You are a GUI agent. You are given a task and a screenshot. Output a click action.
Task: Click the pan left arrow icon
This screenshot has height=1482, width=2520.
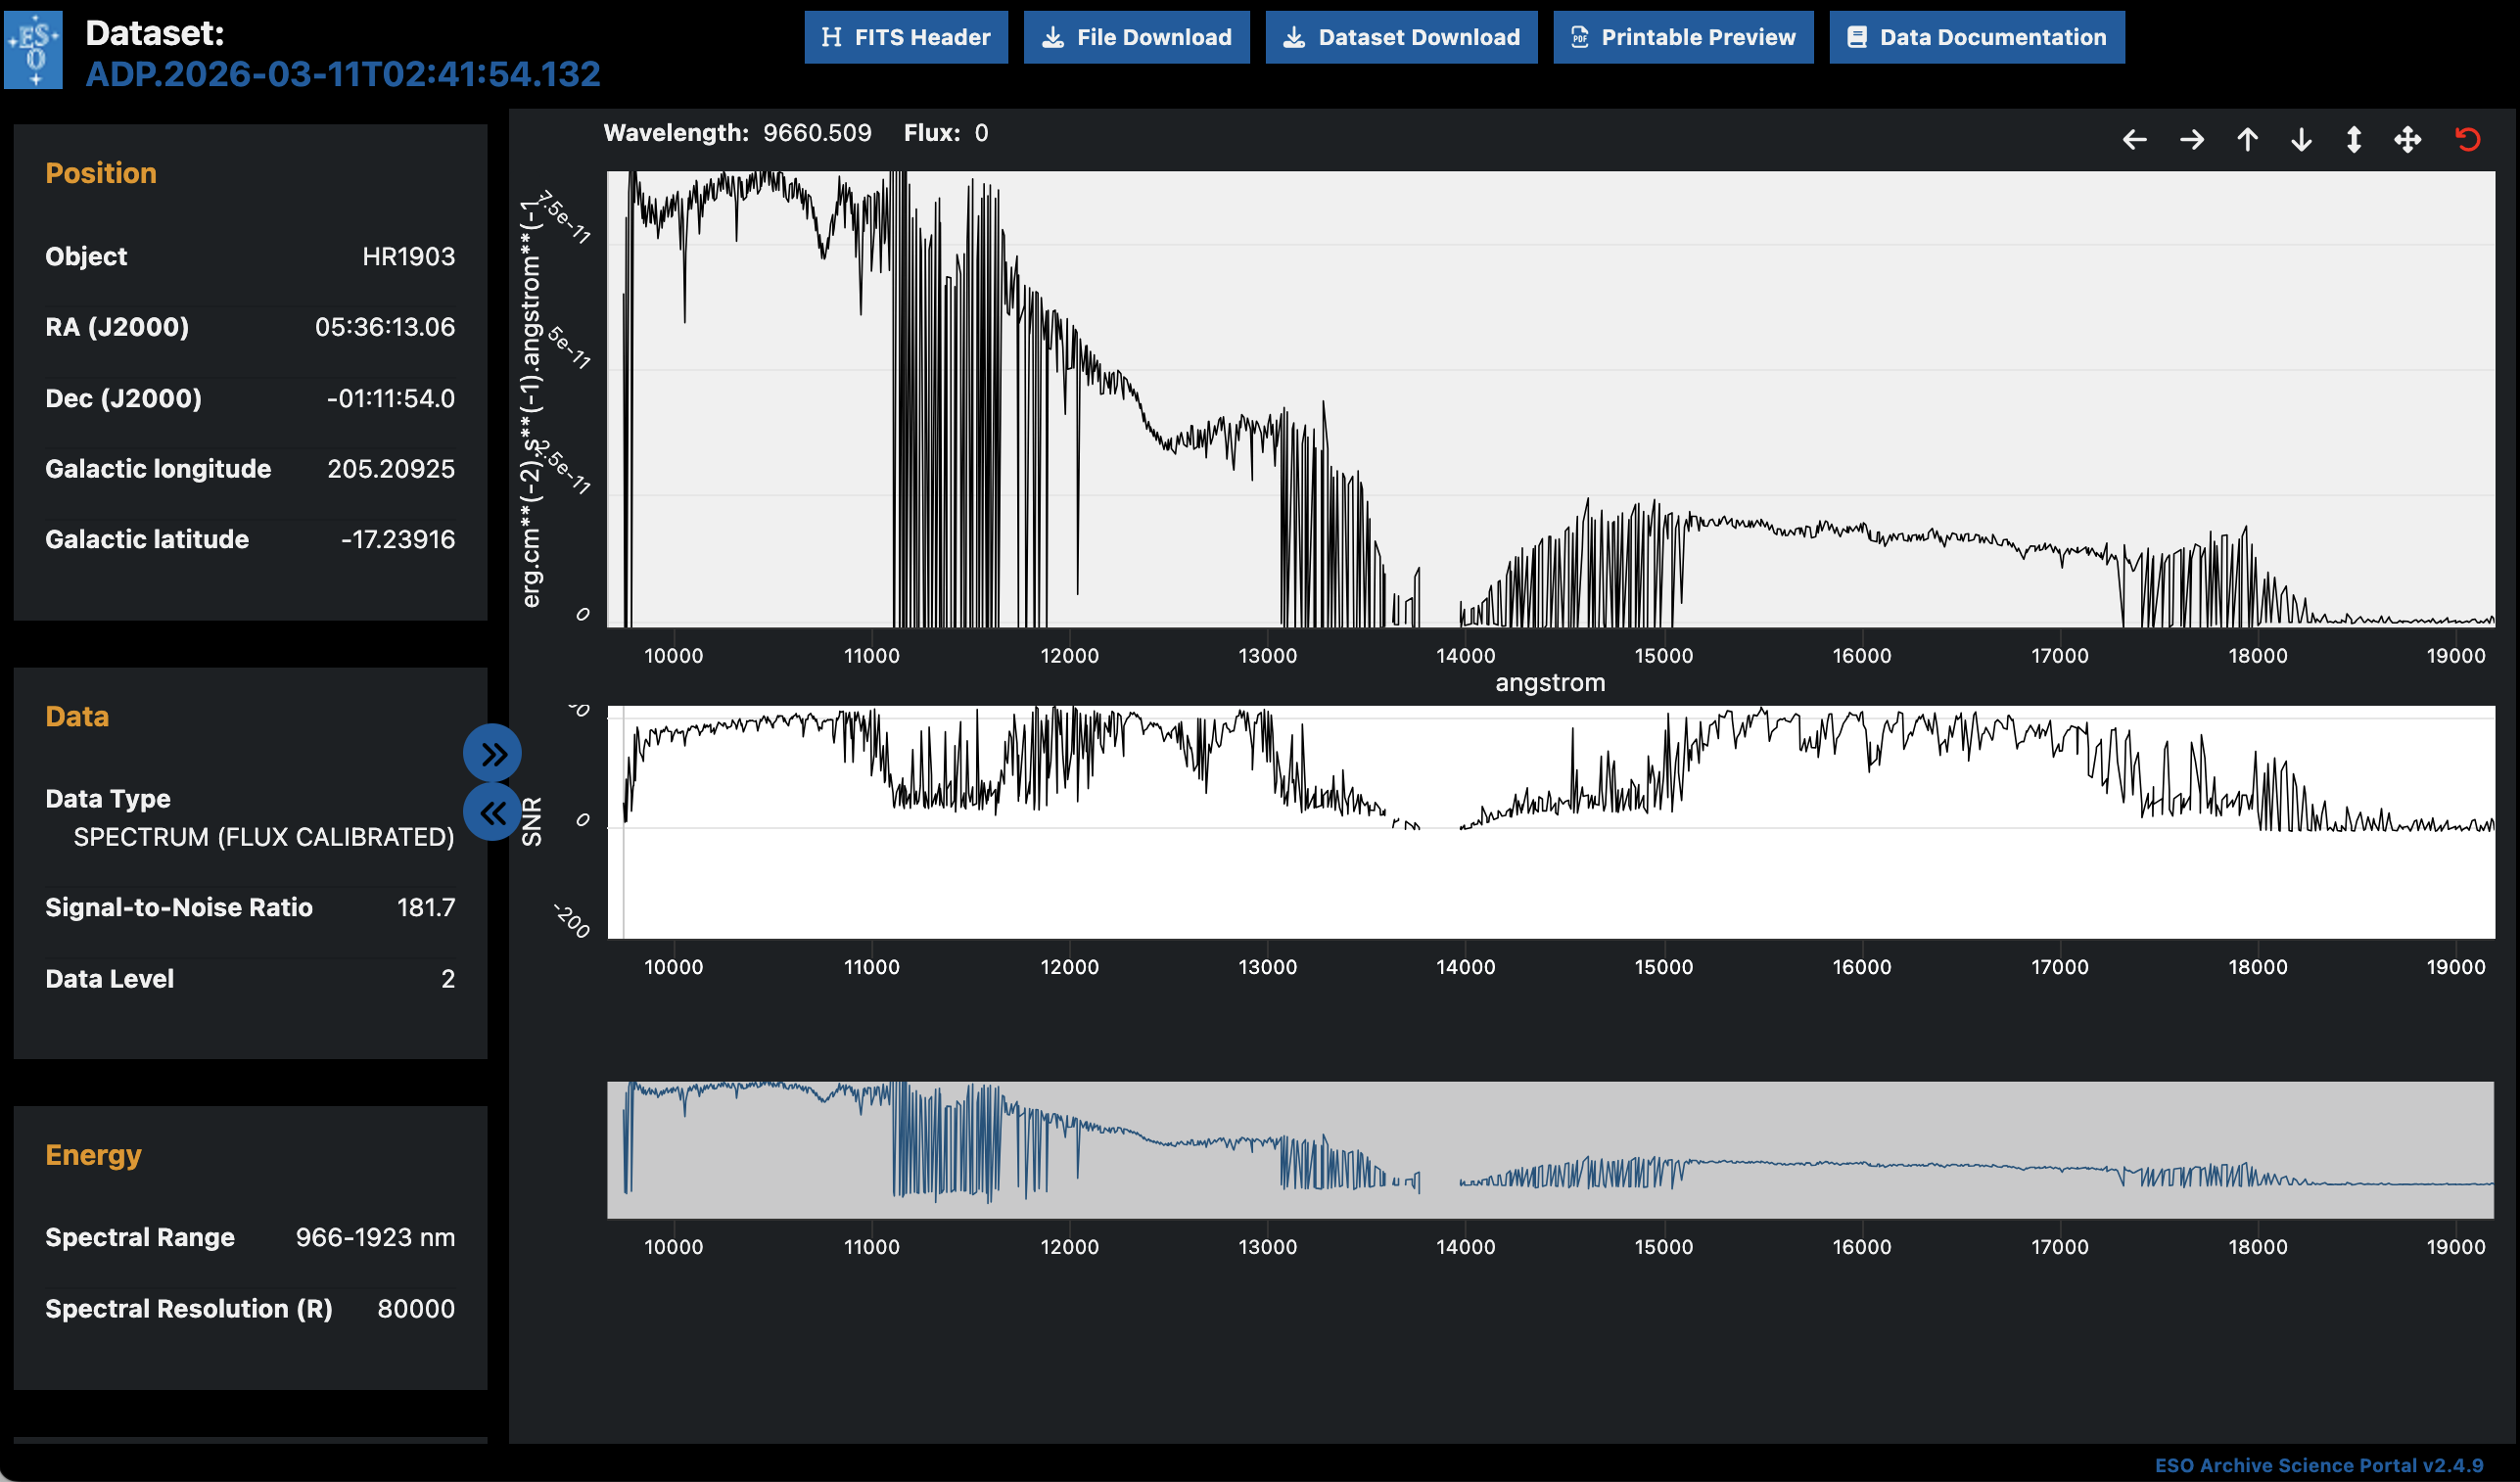coord(2134,140)
